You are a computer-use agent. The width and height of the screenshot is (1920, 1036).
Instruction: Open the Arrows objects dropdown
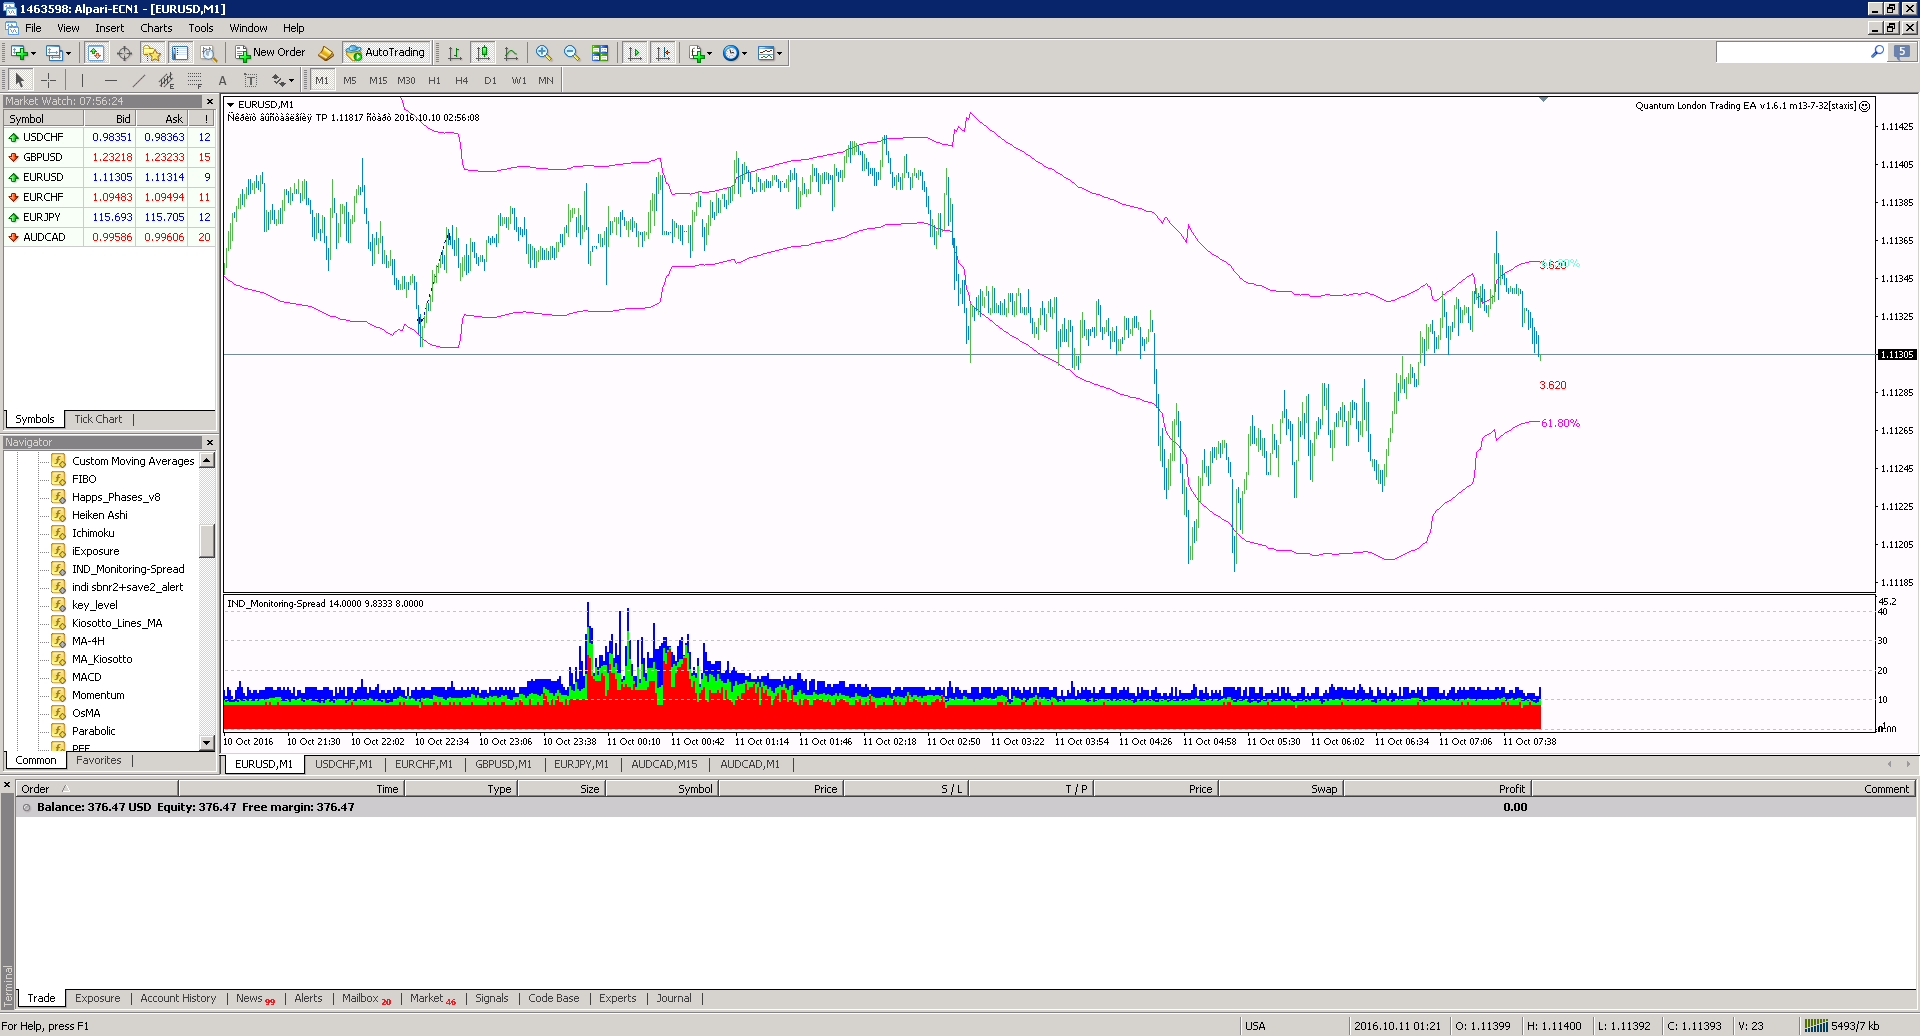coord(283,80)
